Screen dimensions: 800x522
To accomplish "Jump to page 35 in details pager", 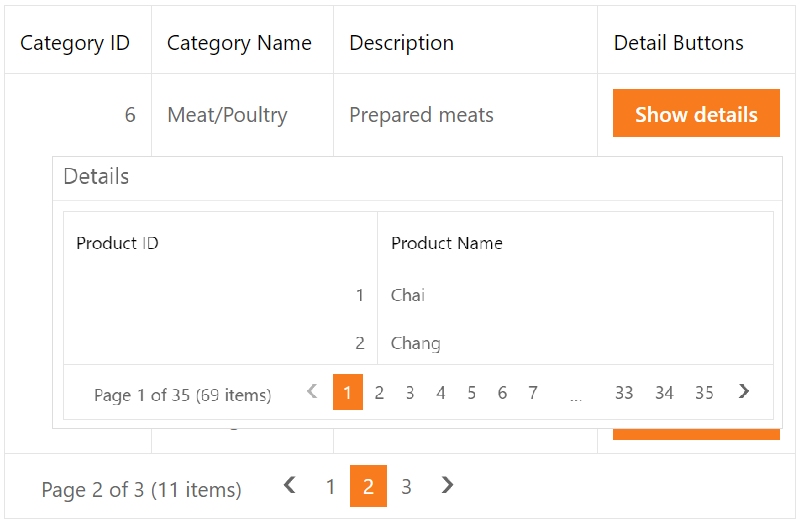I will (704, 393).
